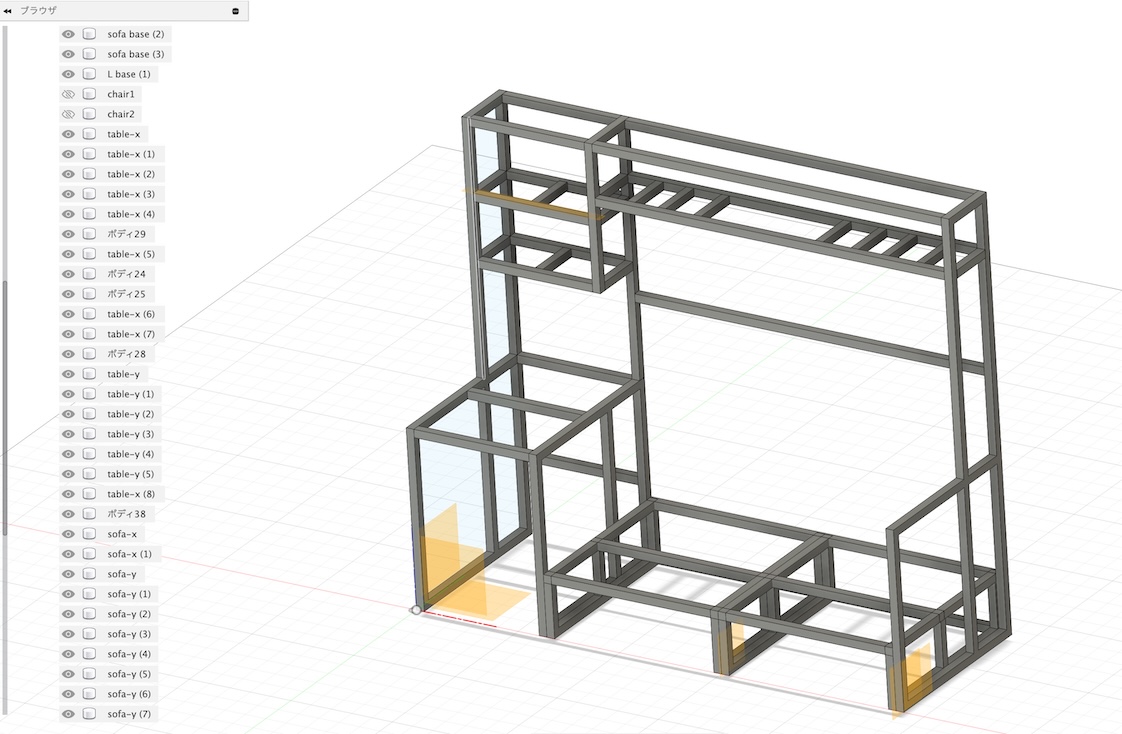Click the browser panel vertical scrollbar
The image size is (1122, 734).
pyautogui.click(x=4, y=408)
